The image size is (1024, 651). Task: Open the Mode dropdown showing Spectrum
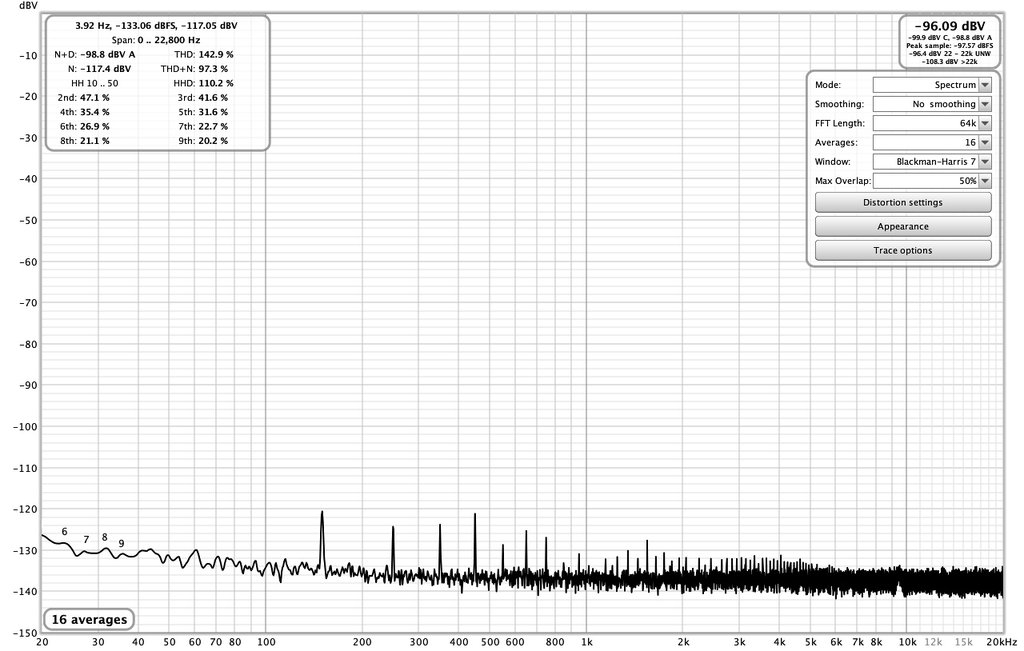[x=932, y=85]
